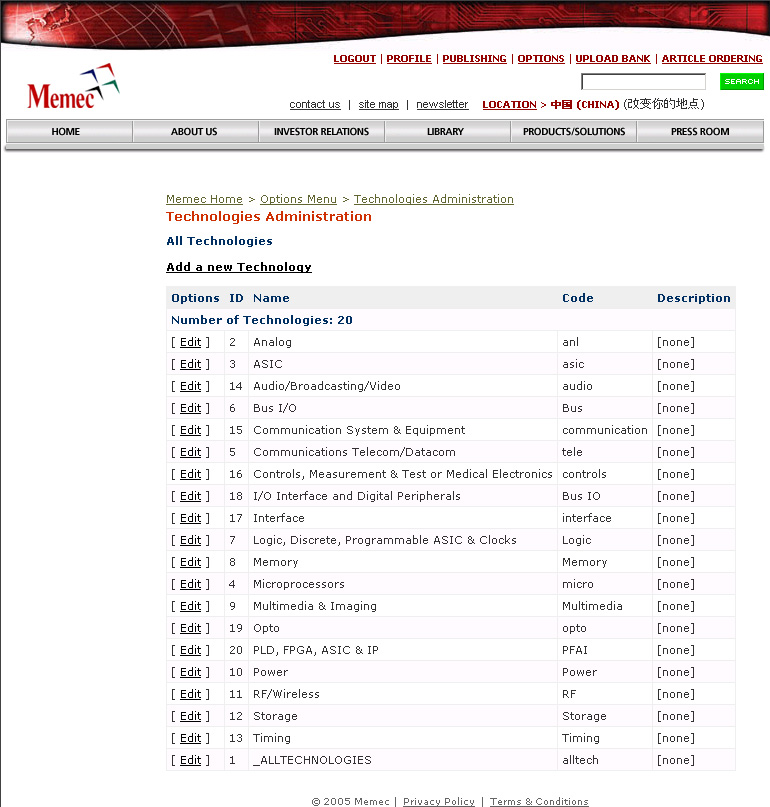Edit Communications Telecom/Datacom row
Screen dimensions: 770x807
pyautogui.click(x=190, y=452)
